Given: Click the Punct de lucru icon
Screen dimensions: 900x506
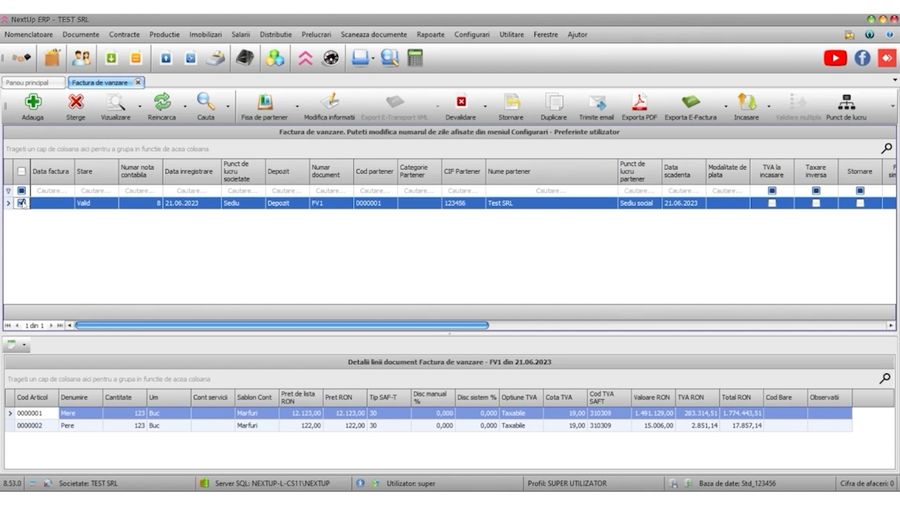Looking at the screenshot, I should pos(846,102).
